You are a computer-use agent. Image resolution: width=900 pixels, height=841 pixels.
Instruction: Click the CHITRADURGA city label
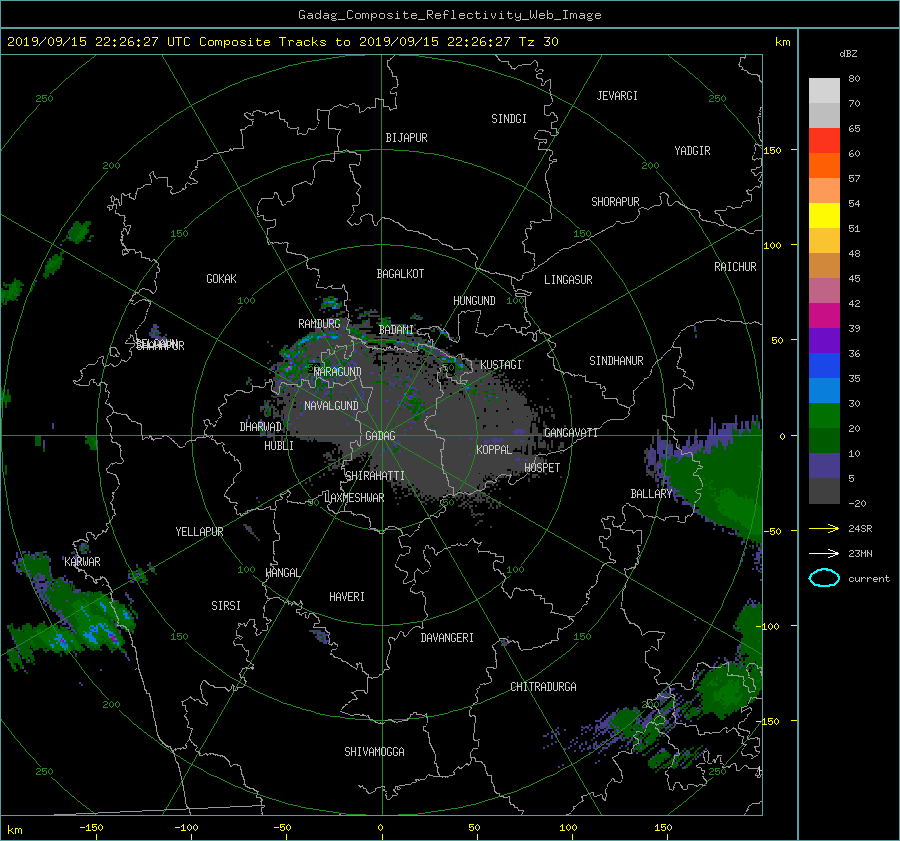coord(543,687)
